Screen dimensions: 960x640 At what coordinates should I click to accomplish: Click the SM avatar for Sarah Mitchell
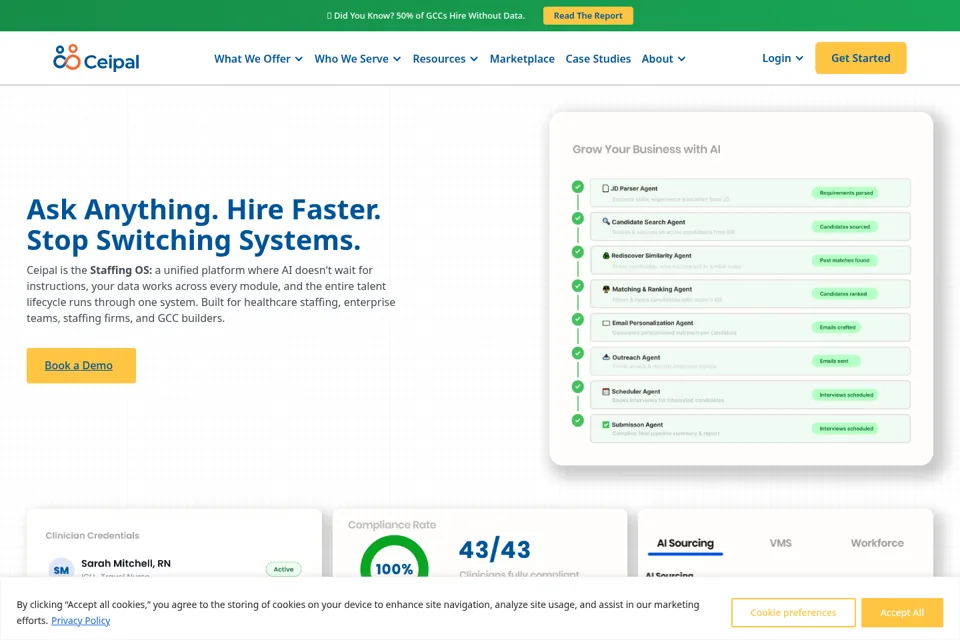point(61,570)
